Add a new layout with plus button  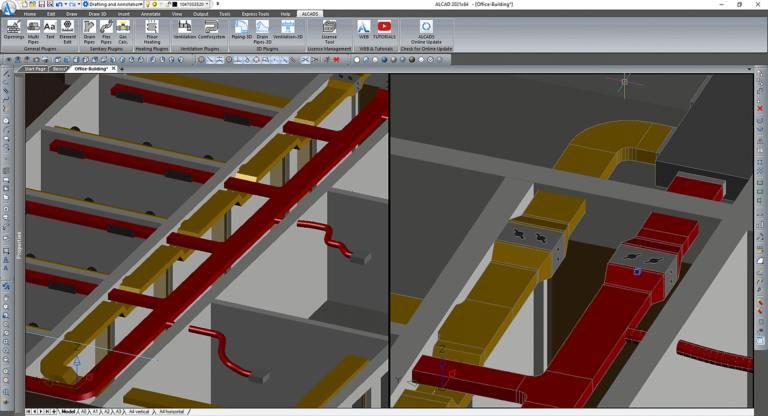[53, 412]
